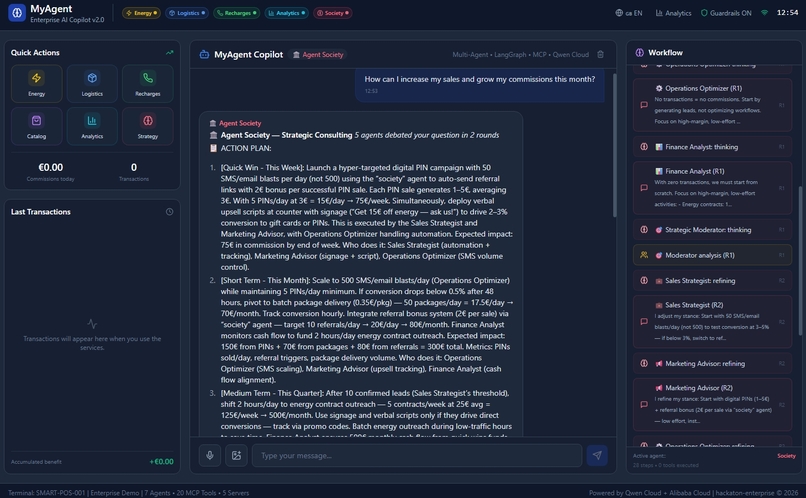Click the Workflow panel scrollbar
Image resolution: width=806 pixels, height=498 pixels.
(800, 261)
